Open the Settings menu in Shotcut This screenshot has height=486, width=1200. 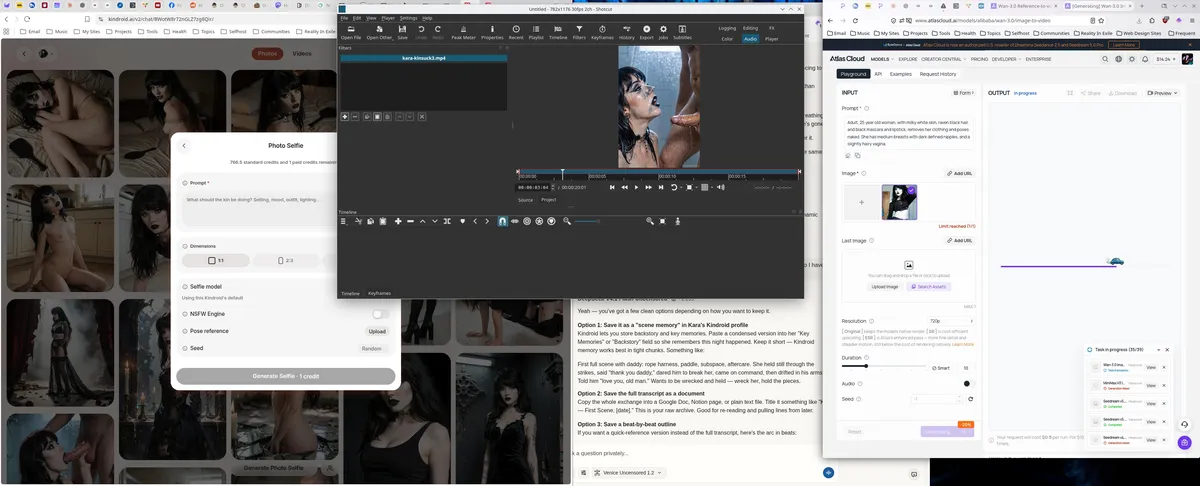(x=408, y=17)
